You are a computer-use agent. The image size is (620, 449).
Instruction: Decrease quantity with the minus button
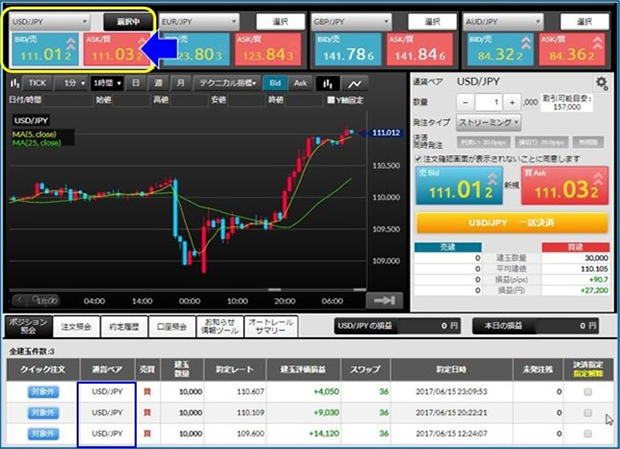pyautogui.click(x=464, y=102)
